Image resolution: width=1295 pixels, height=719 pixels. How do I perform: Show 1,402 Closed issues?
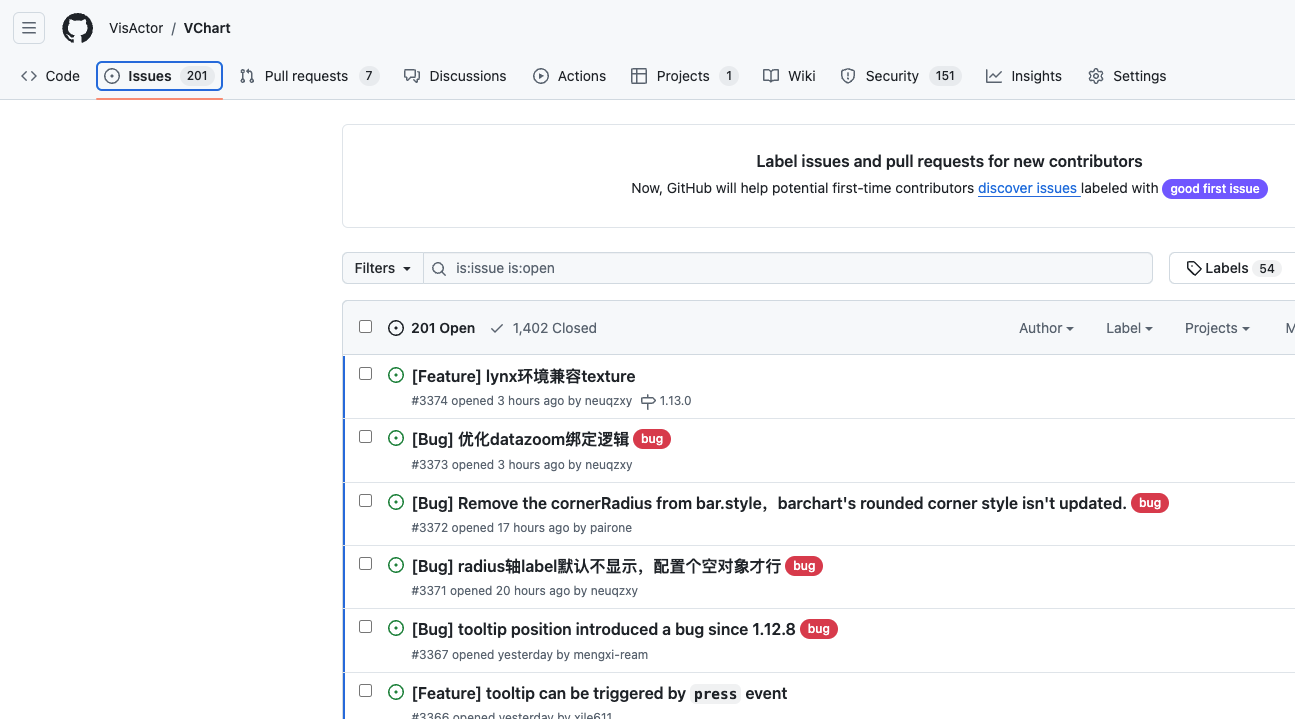click(x=543, y=328)
